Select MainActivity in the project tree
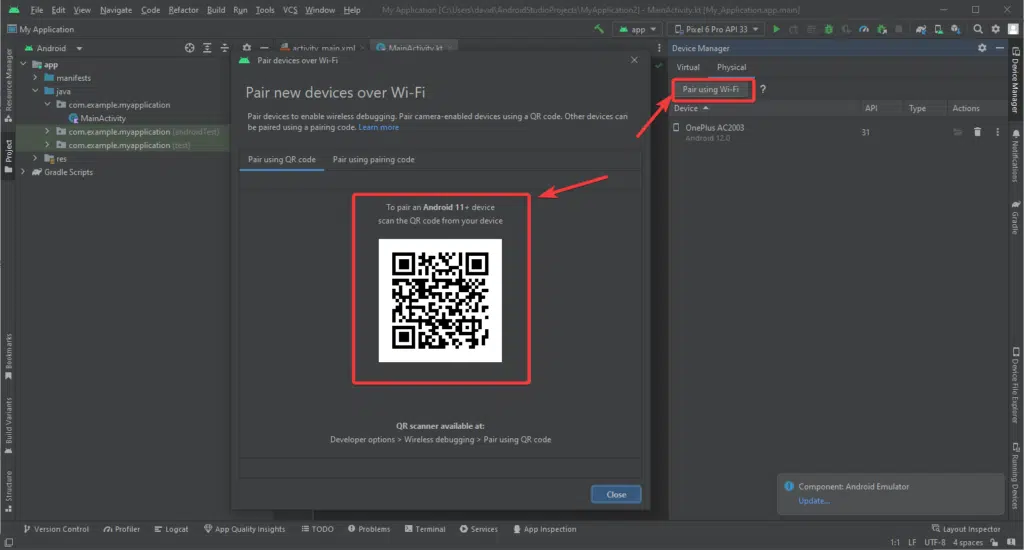The height and width of the screenshot is (550, 1024). coord(97,118)
